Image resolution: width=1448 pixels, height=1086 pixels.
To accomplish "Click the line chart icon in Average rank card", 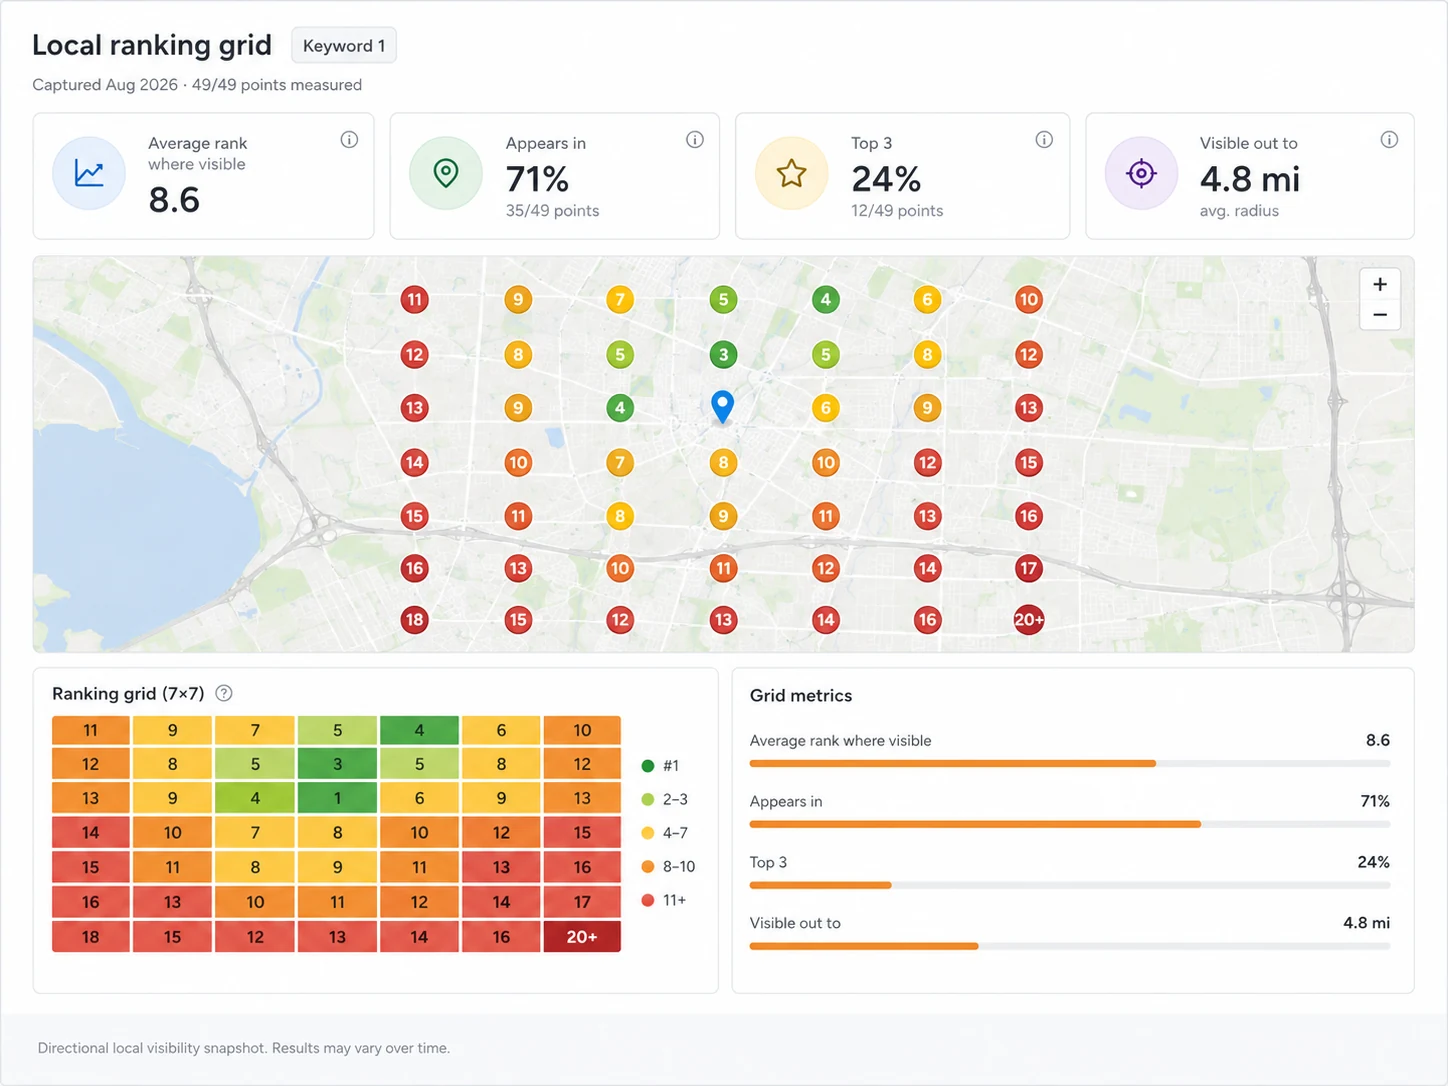I will tap(89, 173).
